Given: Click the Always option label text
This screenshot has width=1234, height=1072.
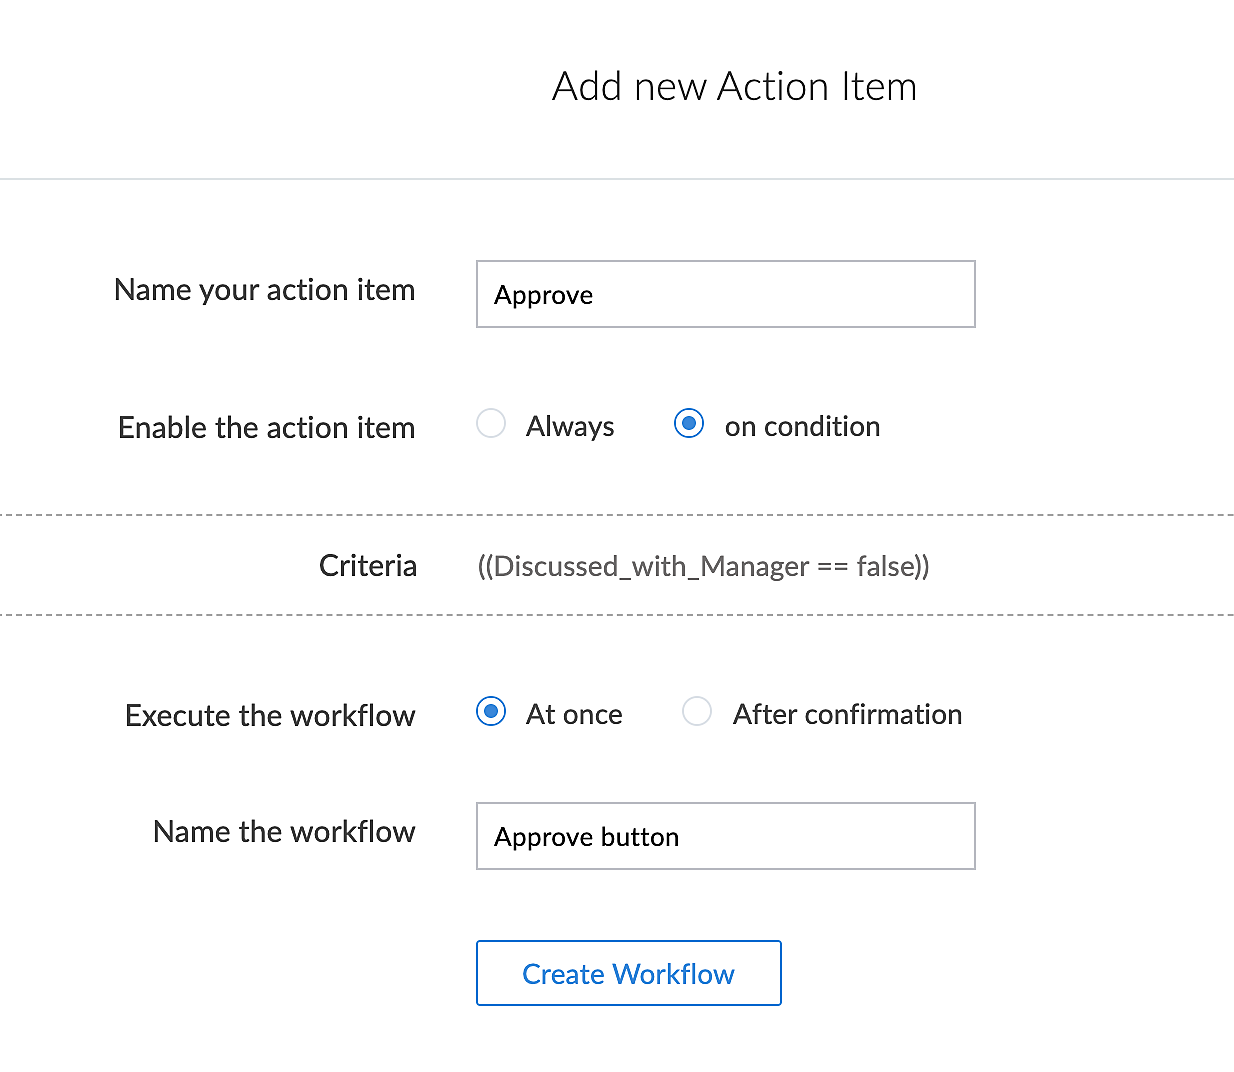Looking at the screenshot, I should [x=570, y=426].
